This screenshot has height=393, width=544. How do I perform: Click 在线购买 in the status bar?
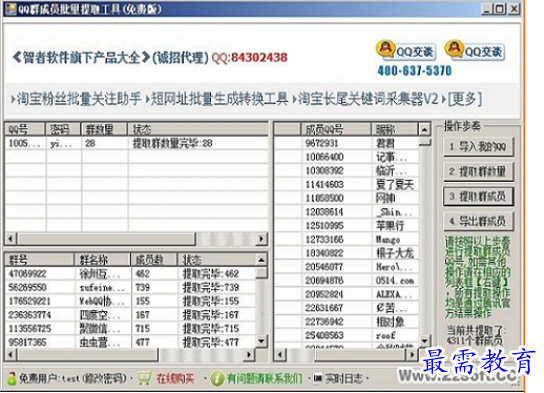click(x=175, y=378)
